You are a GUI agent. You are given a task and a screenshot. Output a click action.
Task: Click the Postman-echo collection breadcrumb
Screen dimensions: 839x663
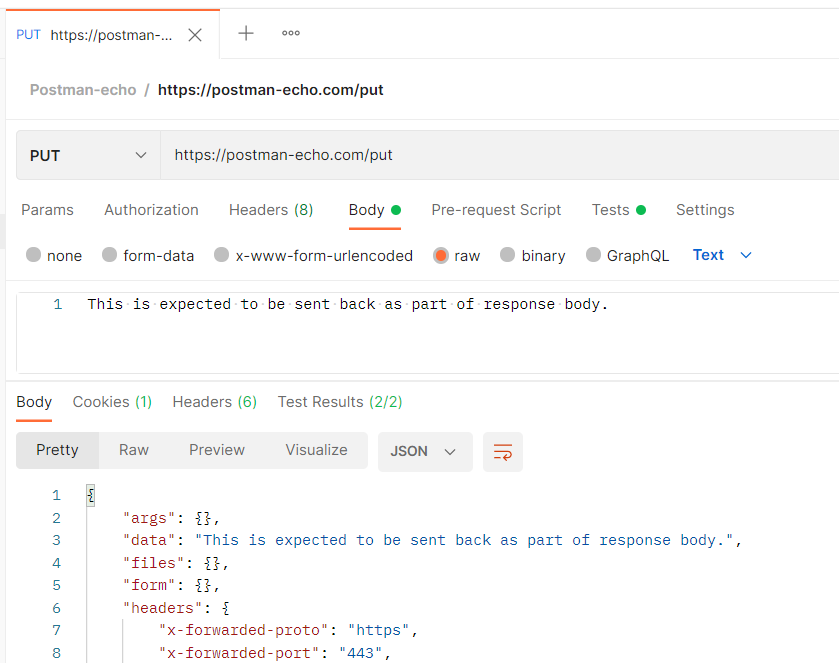(83, 90)
